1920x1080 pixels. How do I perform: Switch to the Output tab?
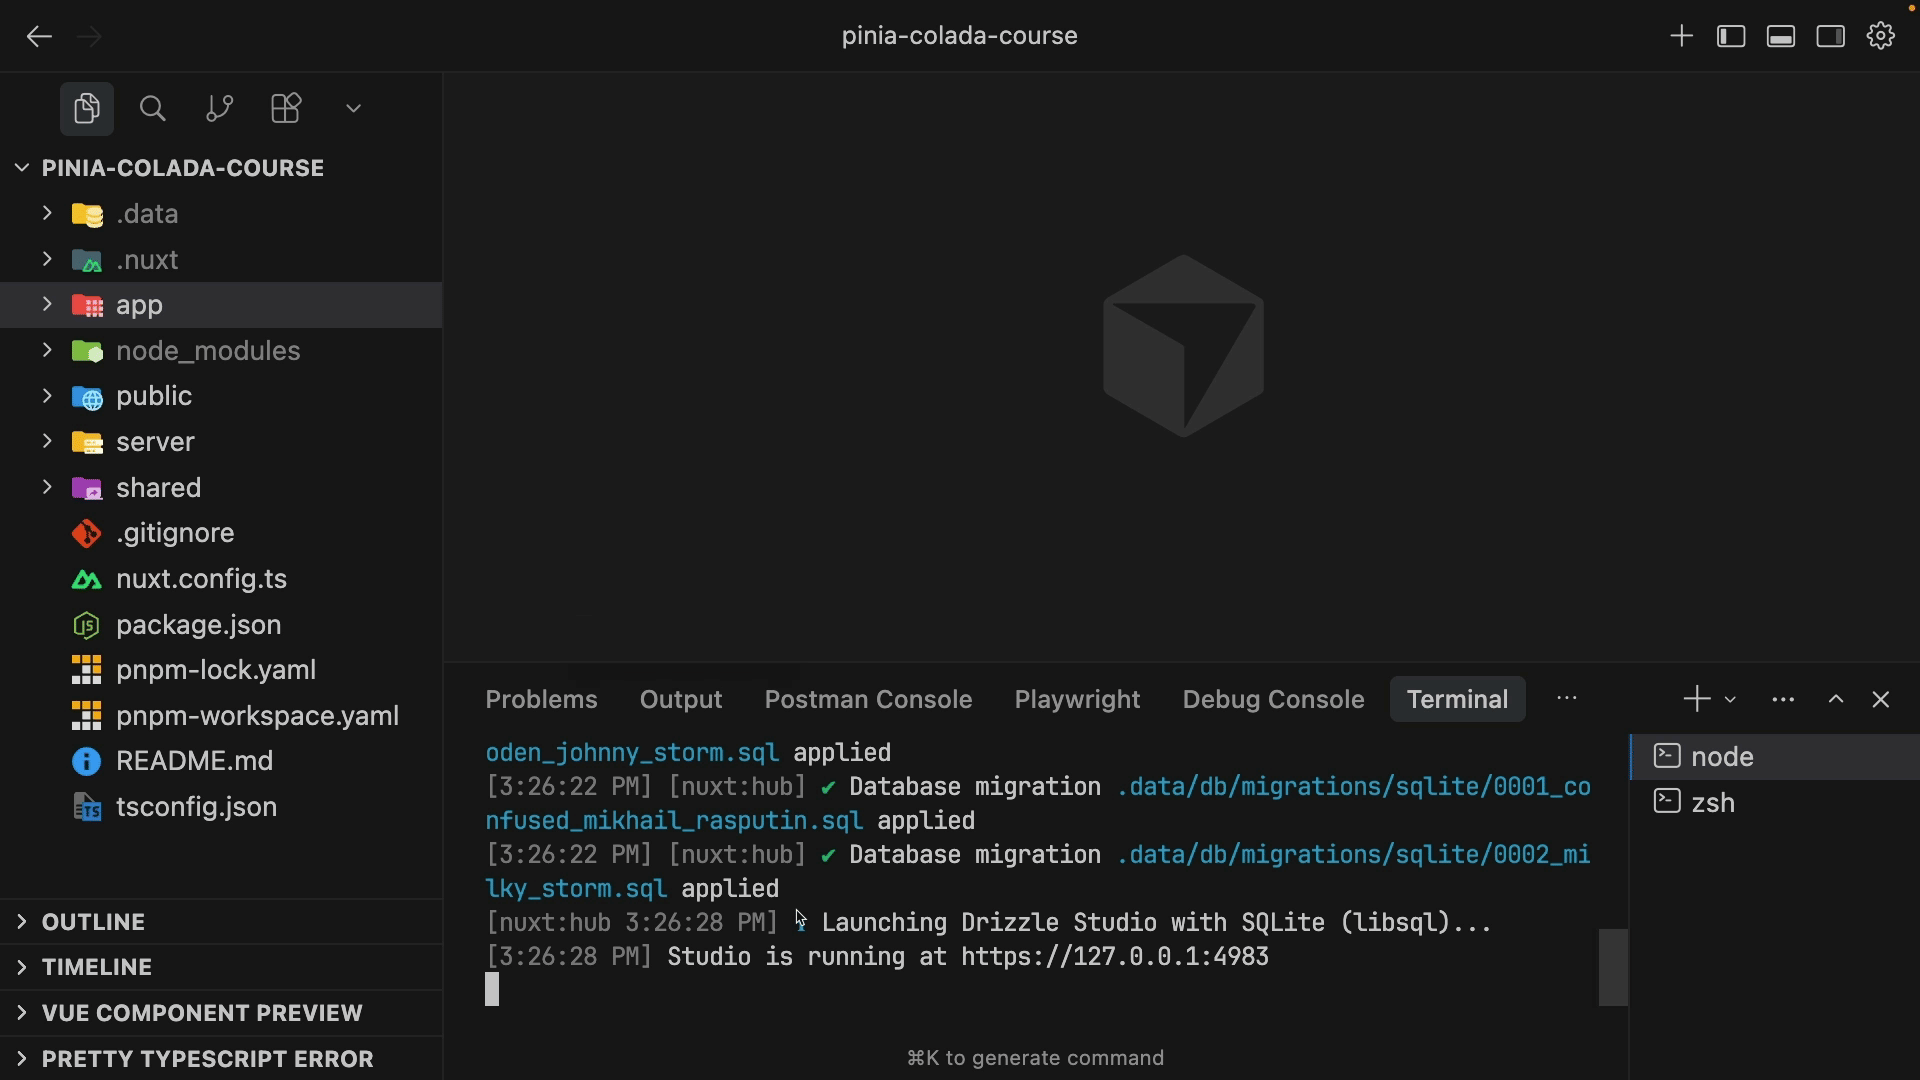681,699
